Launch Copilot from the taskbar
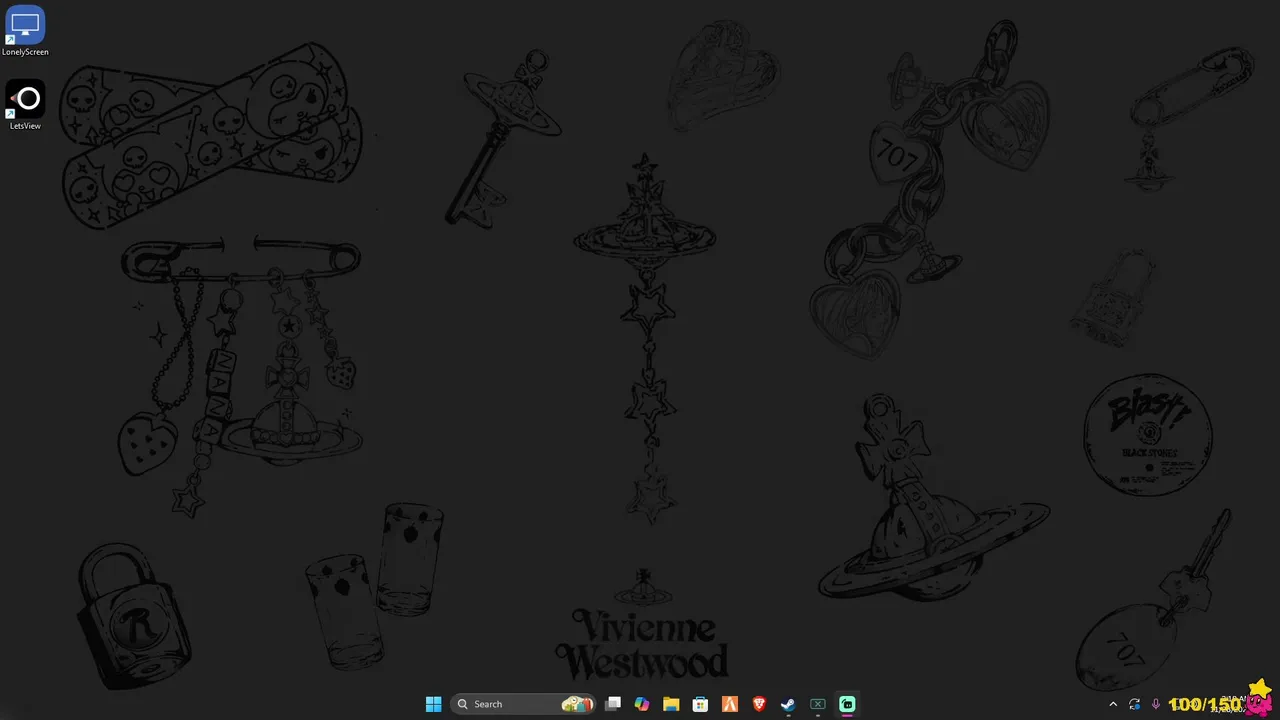 (x=642, y=704)
